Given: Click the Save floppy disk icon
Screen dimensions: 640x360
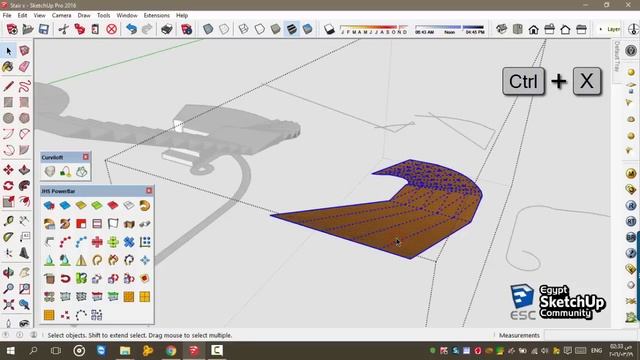Looking at the screenshot, I should pyautogui.click(x=44, y=29).
